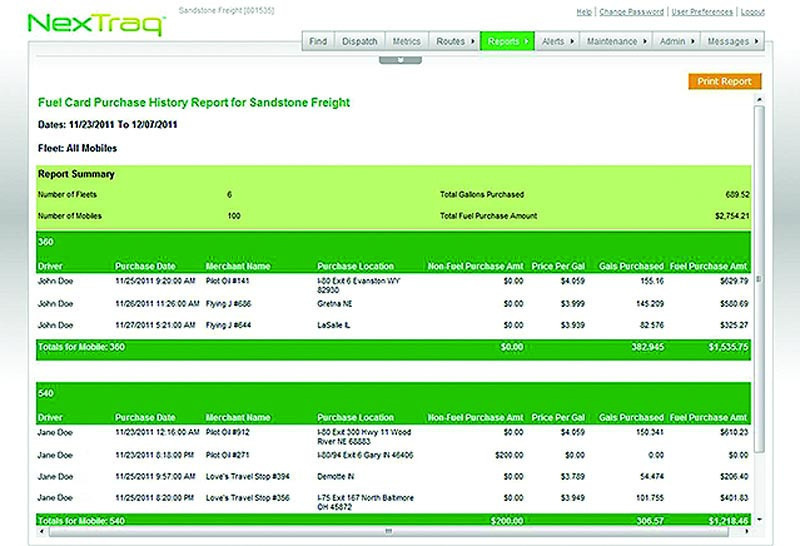
Task: Click the Logout link
Action: click(753, 12)
